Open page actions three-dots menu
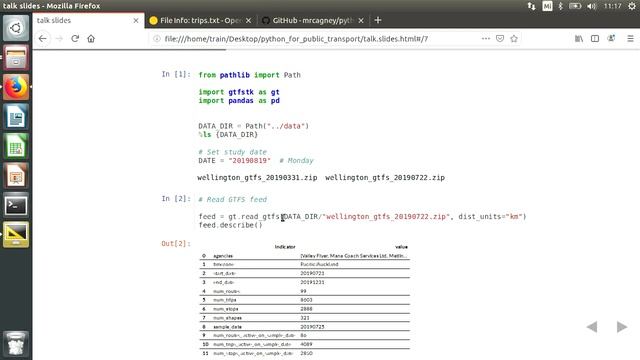The height and width of the screenshot is (360, 640). pyautogui.click(x=485, y=39)
